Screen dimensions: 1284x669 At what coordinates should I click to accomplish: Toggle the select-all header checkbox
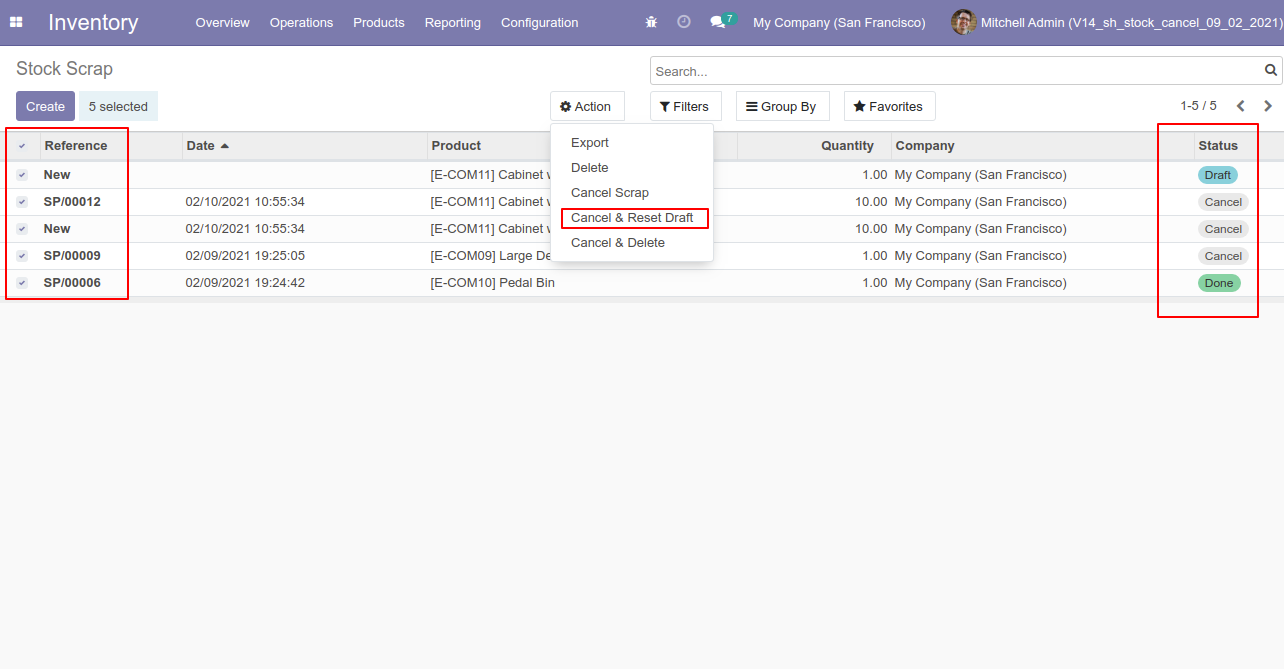click(22, 146)
